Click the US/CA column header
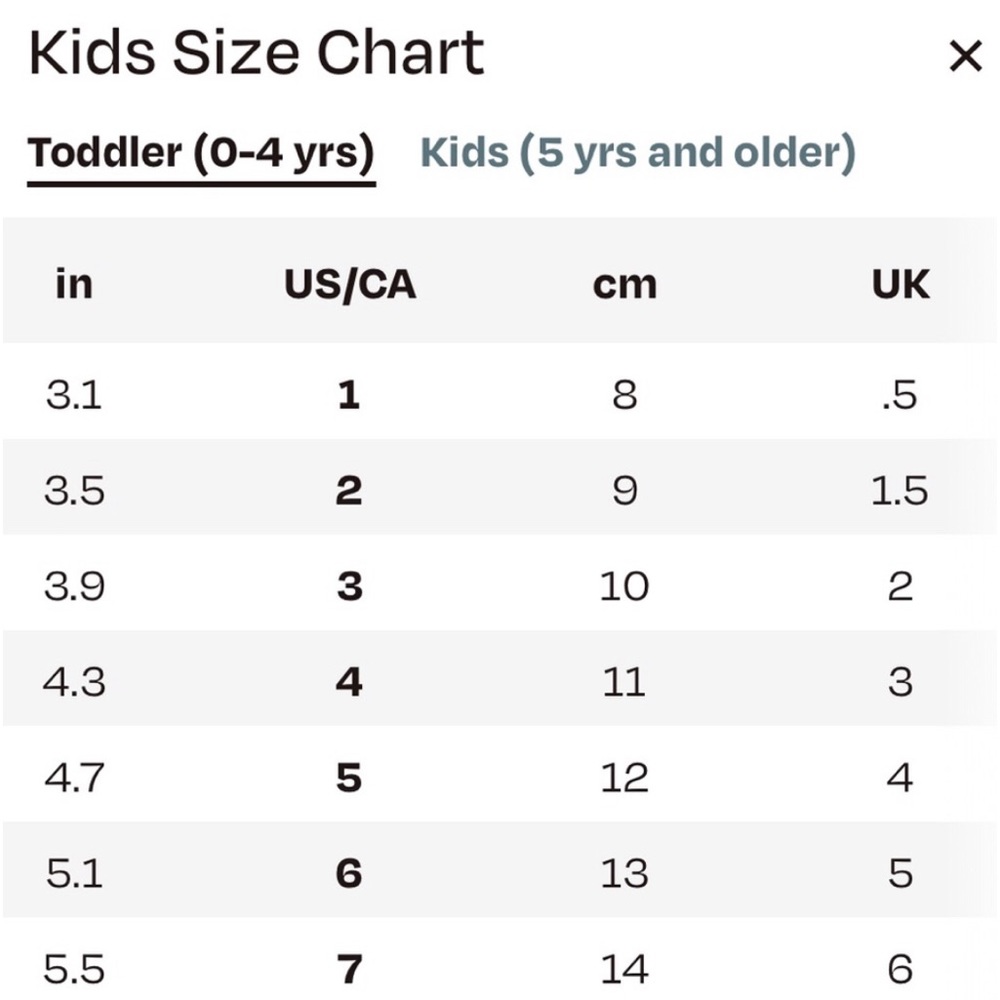 [x=350, y=284]
